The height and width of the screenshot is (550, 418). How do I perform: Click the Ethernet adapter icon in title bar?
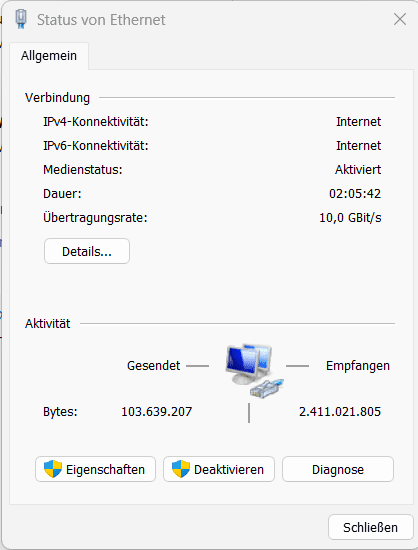(x=21, y=19)
